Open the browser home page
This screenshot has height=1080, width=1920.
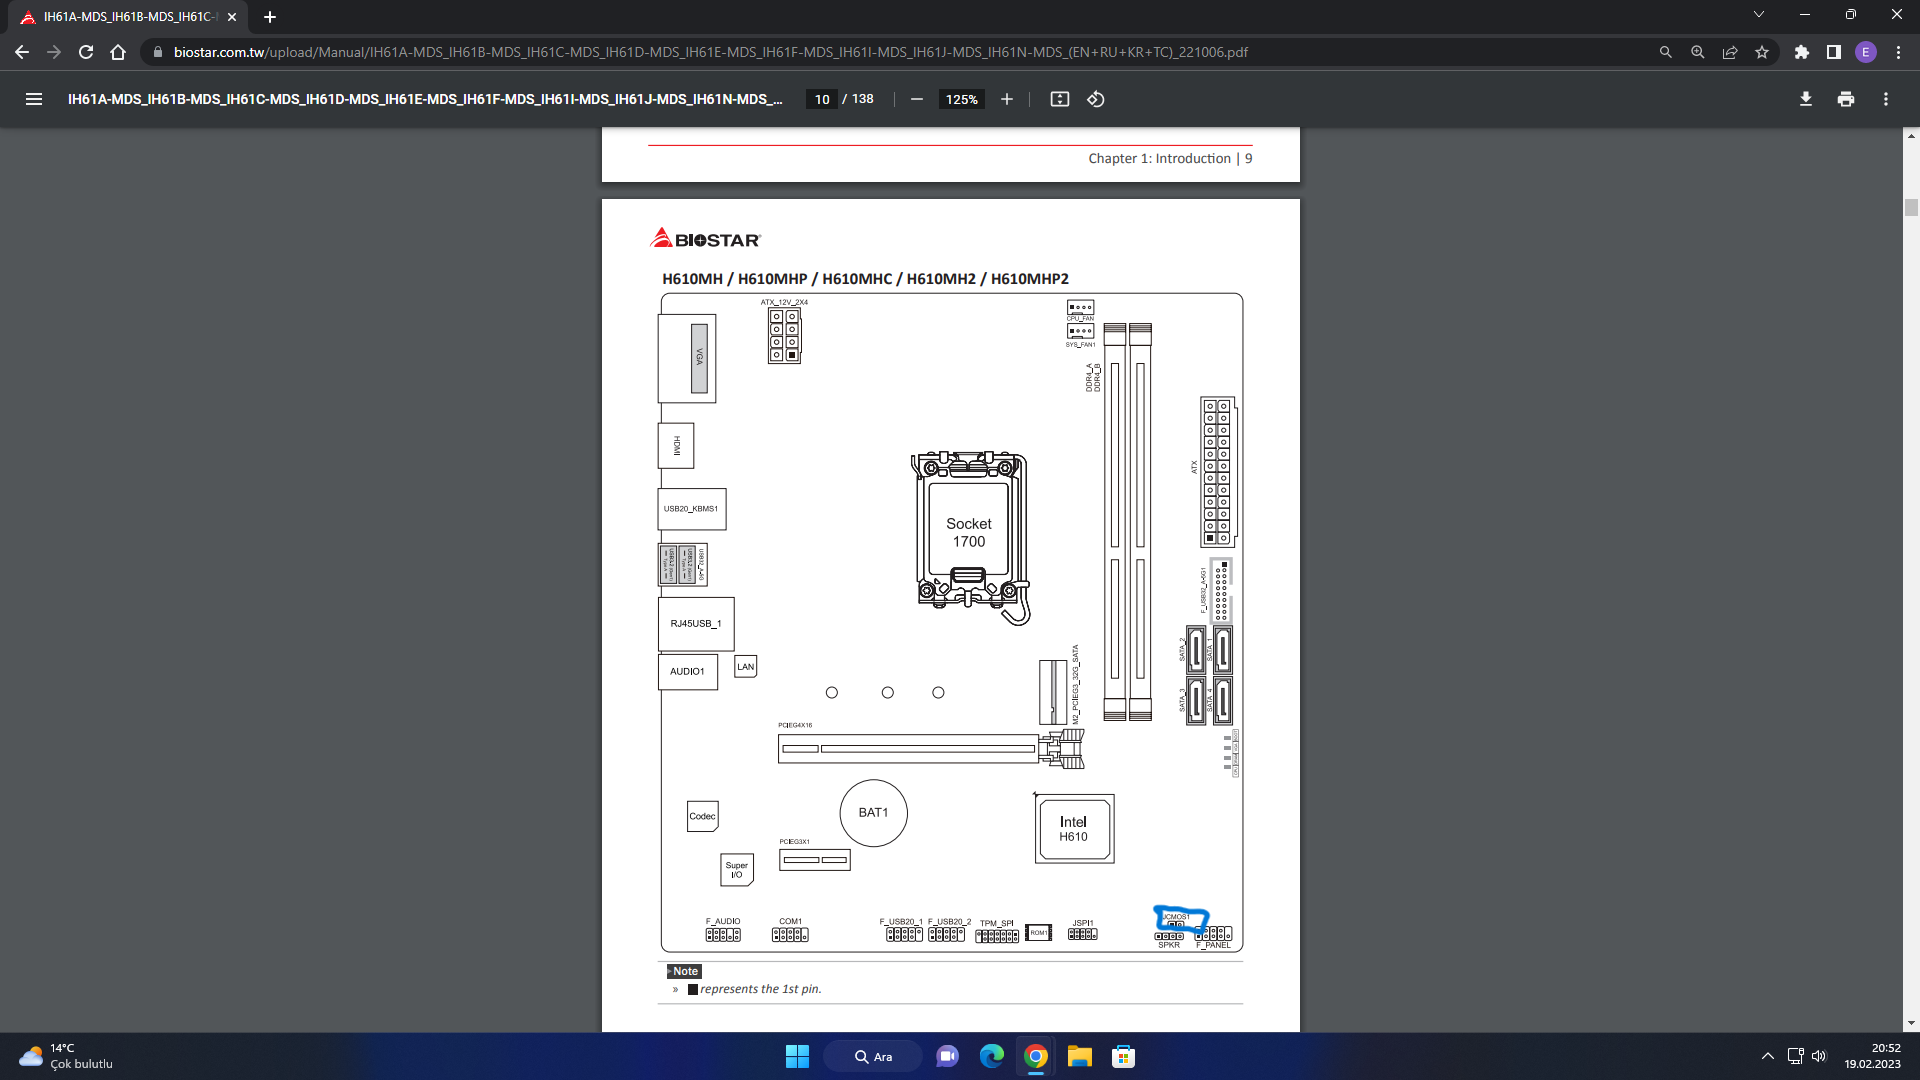point(118,52)
